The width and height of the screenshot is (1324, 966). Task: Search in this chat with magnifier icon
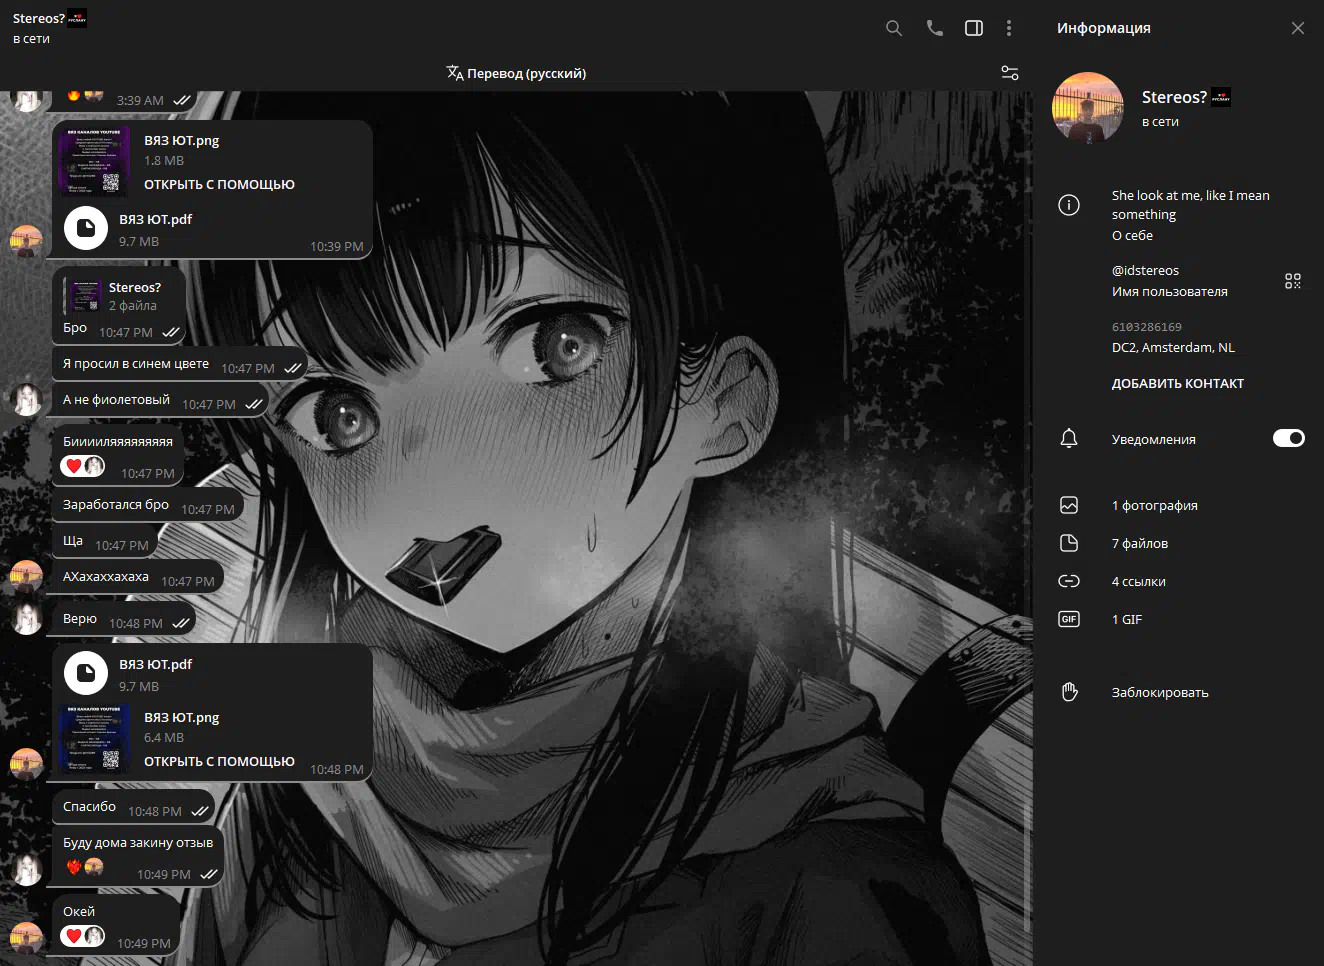point(894,28)
